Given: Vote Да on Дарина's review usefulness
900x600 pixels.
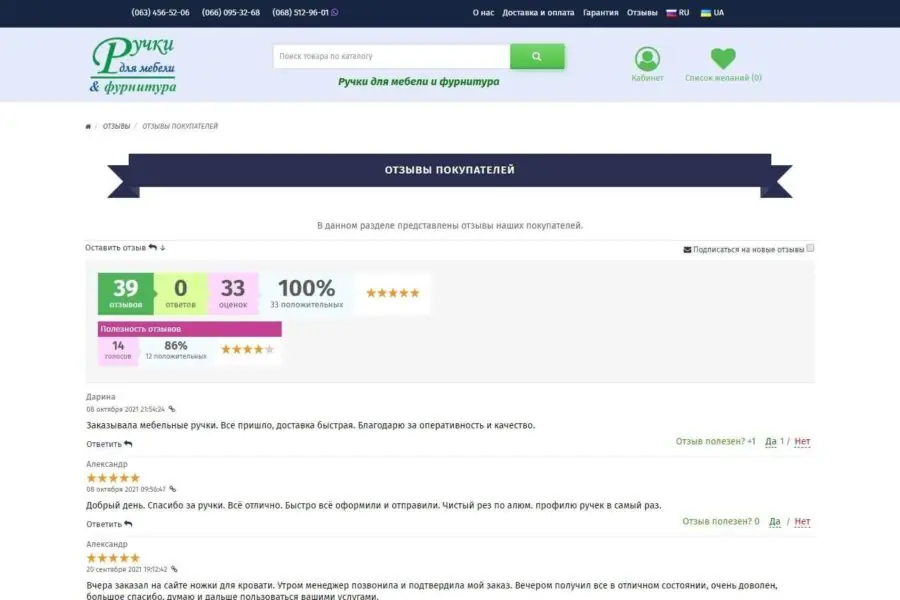Looking at the screenshot, I should (770, 441).
